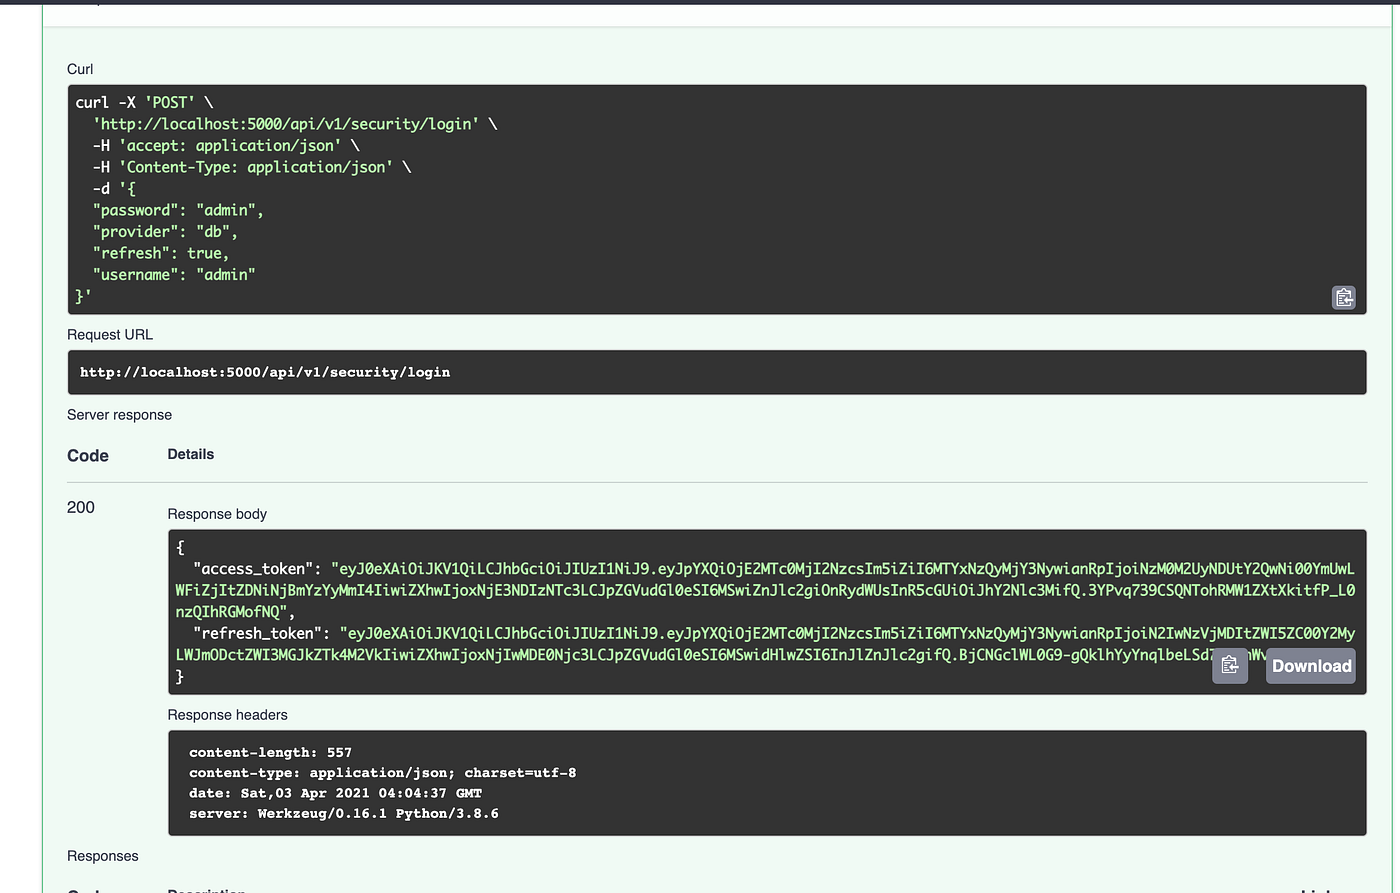
Task: Copy the response body to clipboard
Action: click(1229, 666)
